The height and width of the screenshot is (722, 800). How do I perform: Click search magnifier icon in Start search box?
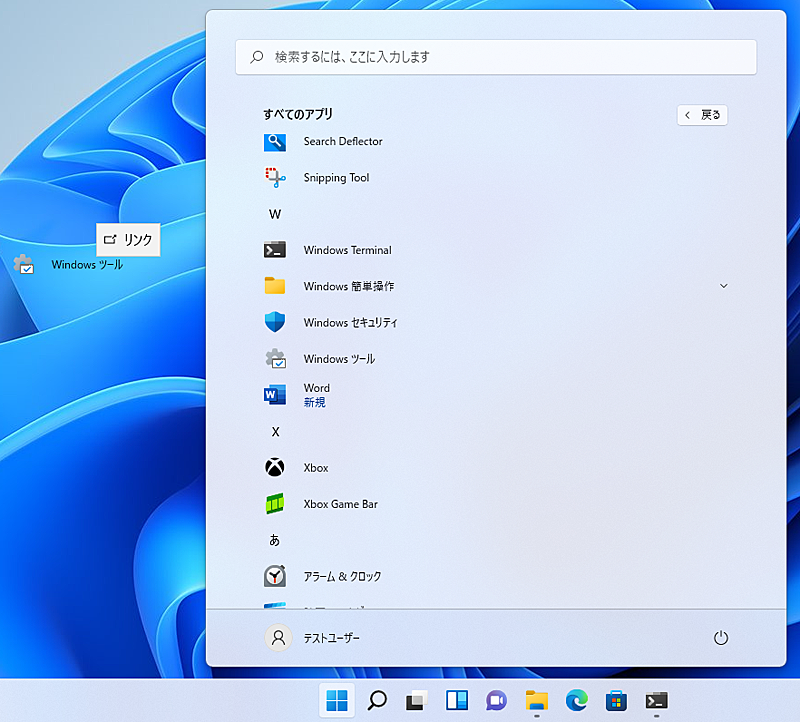tap(257, 57)
